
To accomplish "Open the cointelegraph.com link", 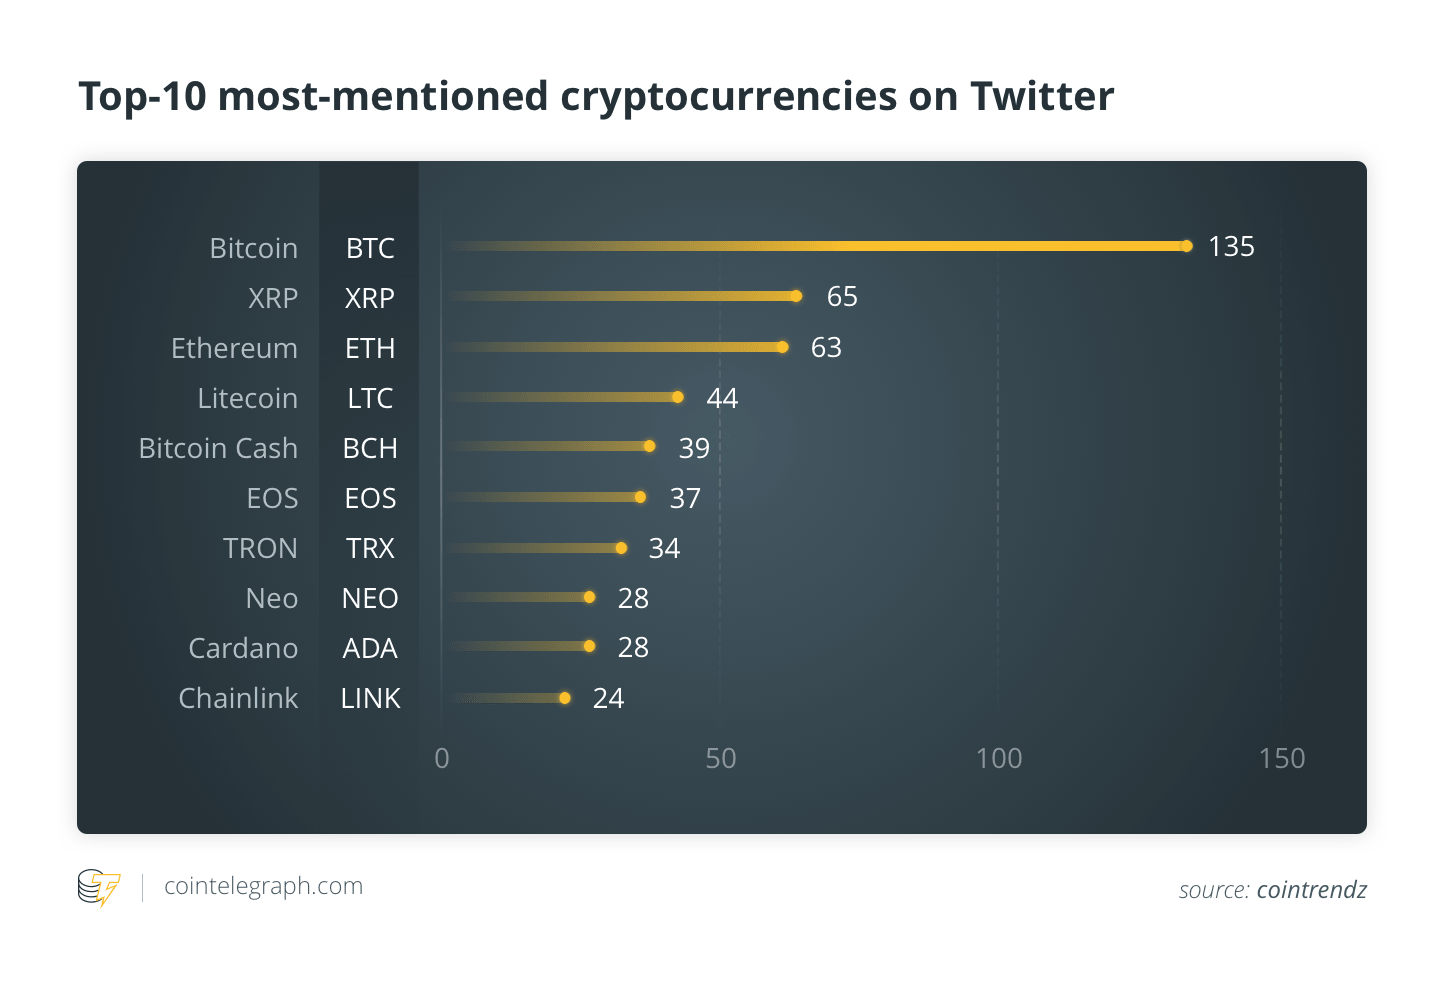I will pos(263,886).
